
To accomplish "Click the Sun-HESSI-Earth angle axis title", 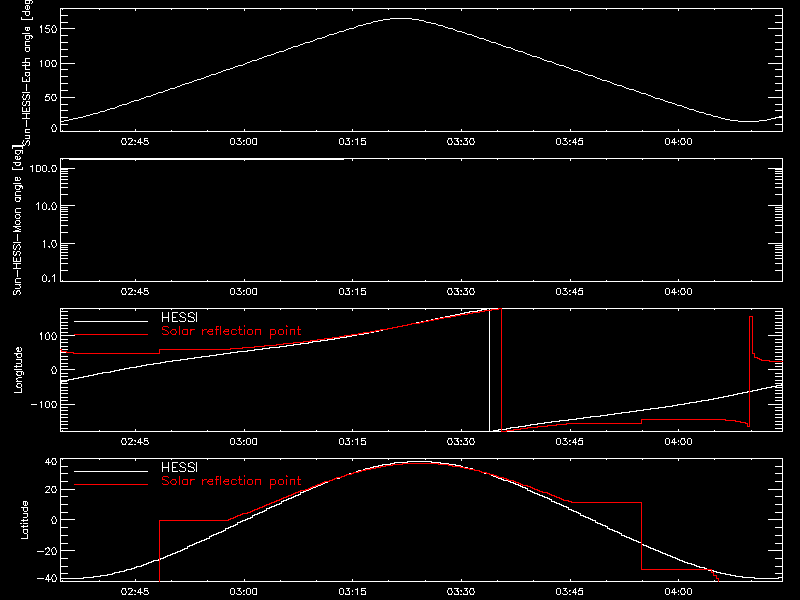I will click(27, 72).
